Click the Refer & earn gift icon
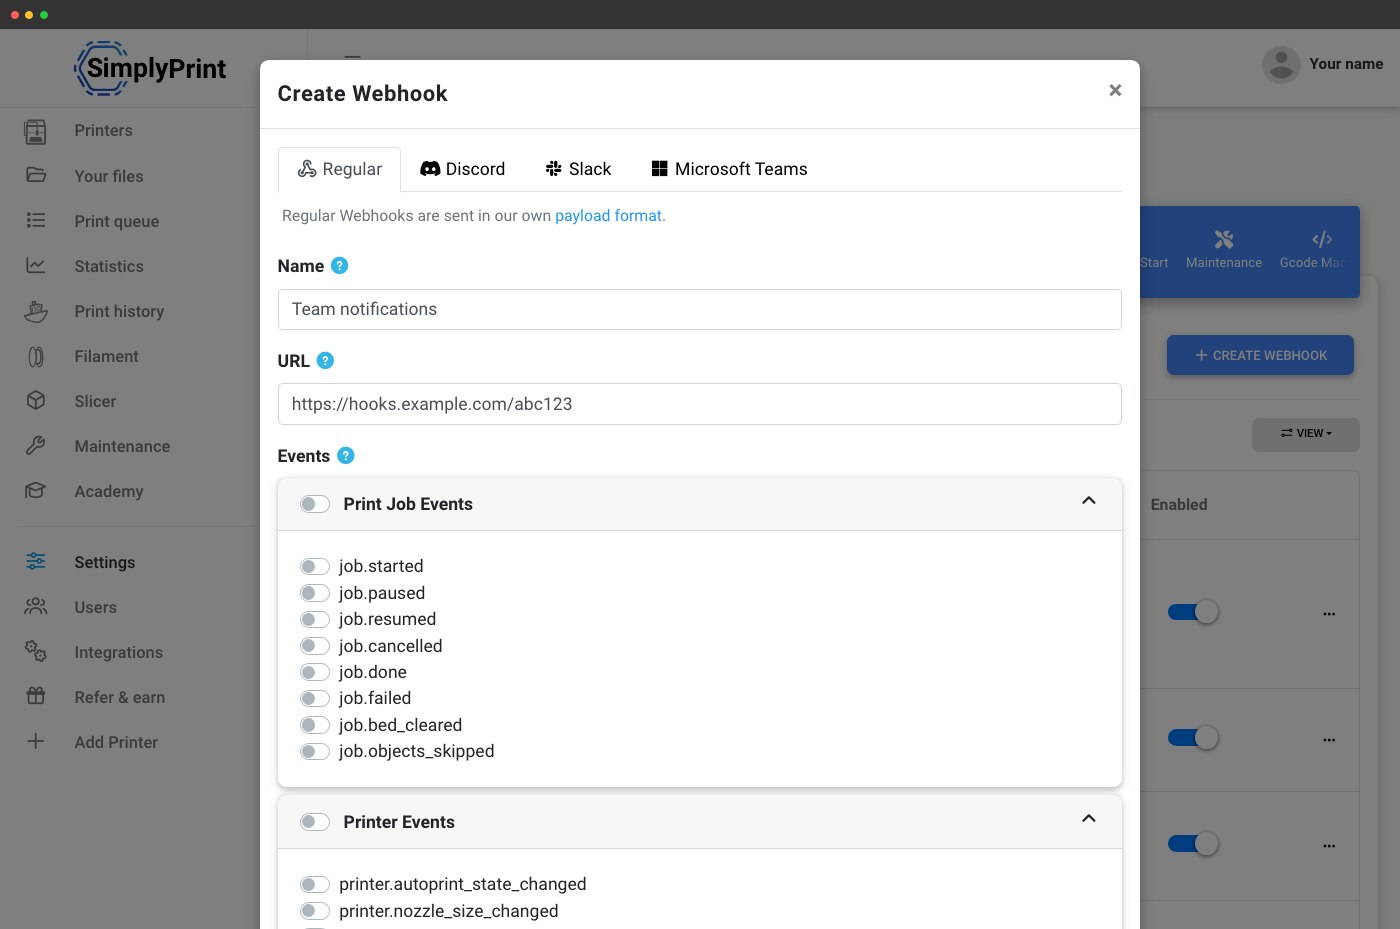 coord(36,696)
